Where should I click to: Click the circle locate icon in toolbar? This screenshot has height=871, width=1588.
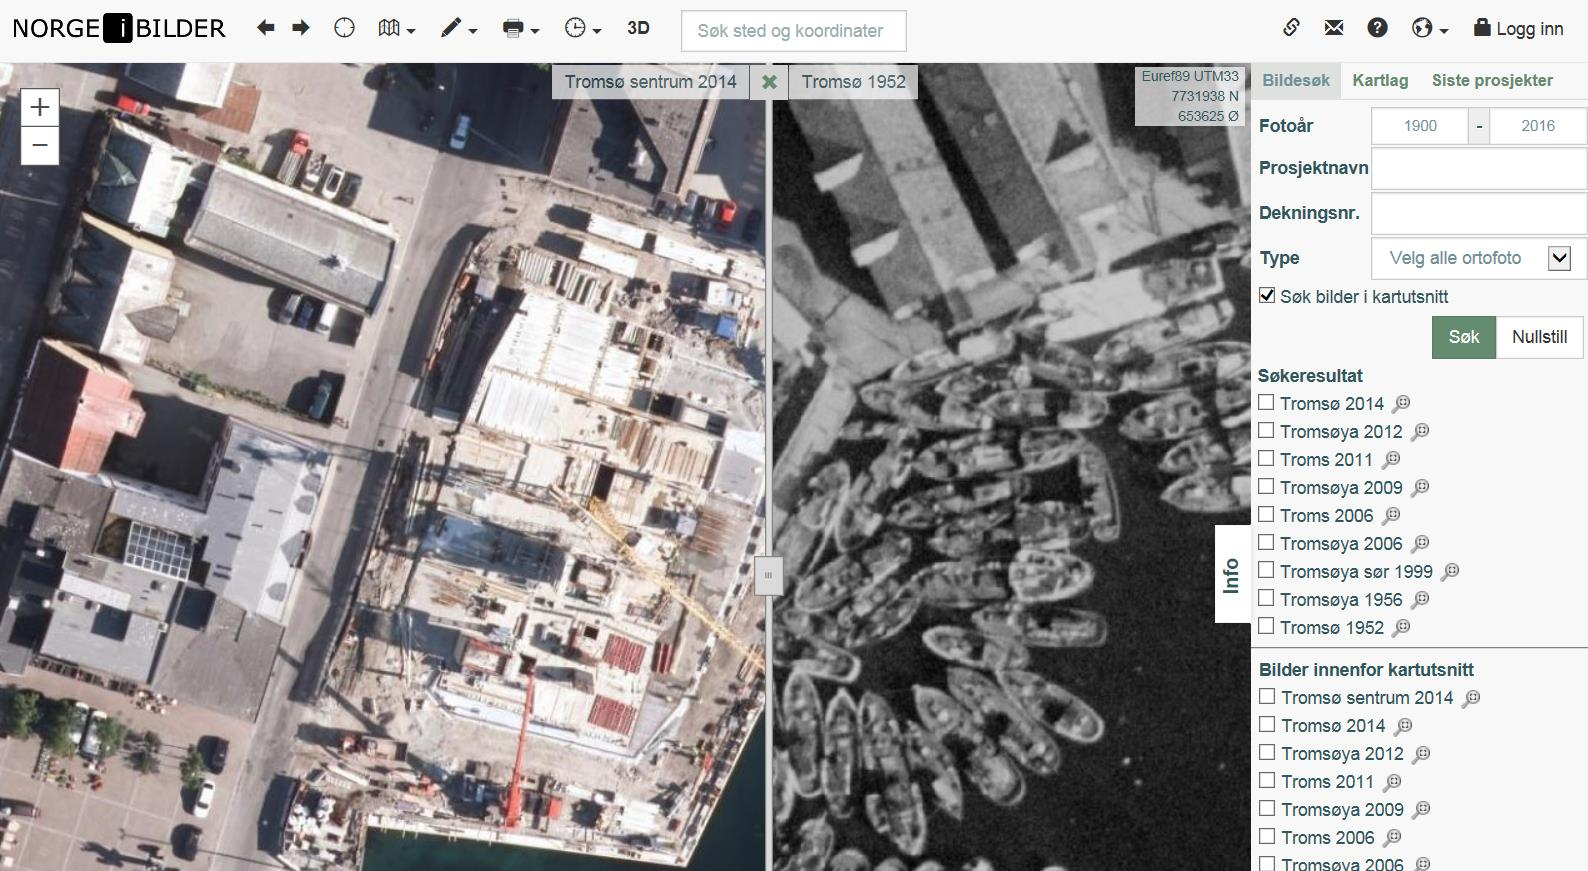coord(344,28)
